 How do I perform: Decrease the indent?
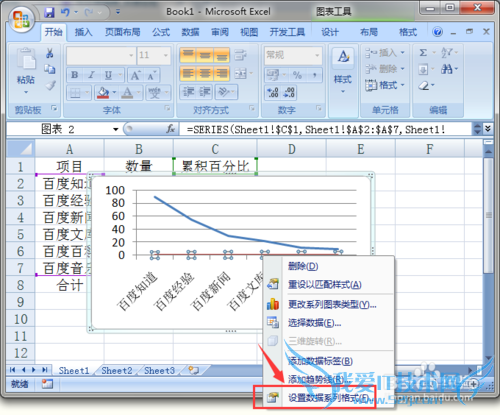[x=188, y=92]
